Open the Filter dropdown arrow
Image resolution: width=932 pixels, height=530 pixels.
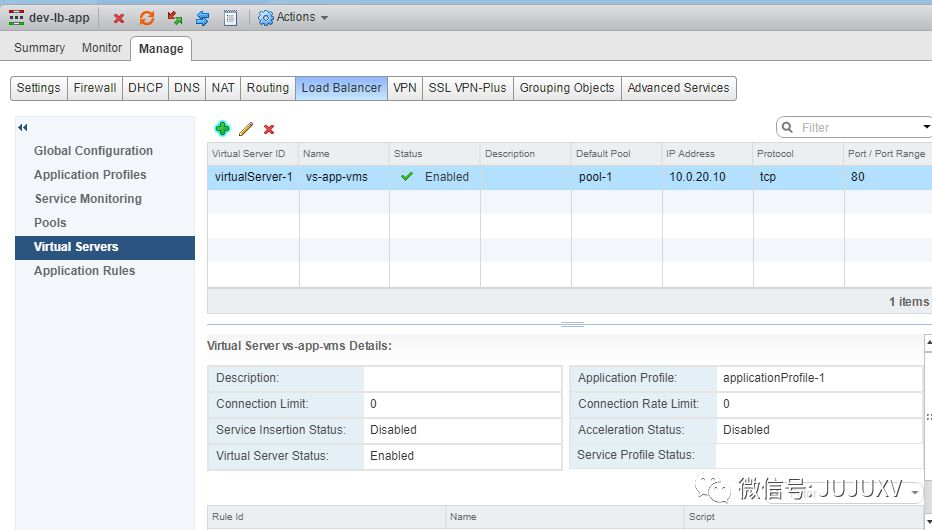tap(926, 127)
